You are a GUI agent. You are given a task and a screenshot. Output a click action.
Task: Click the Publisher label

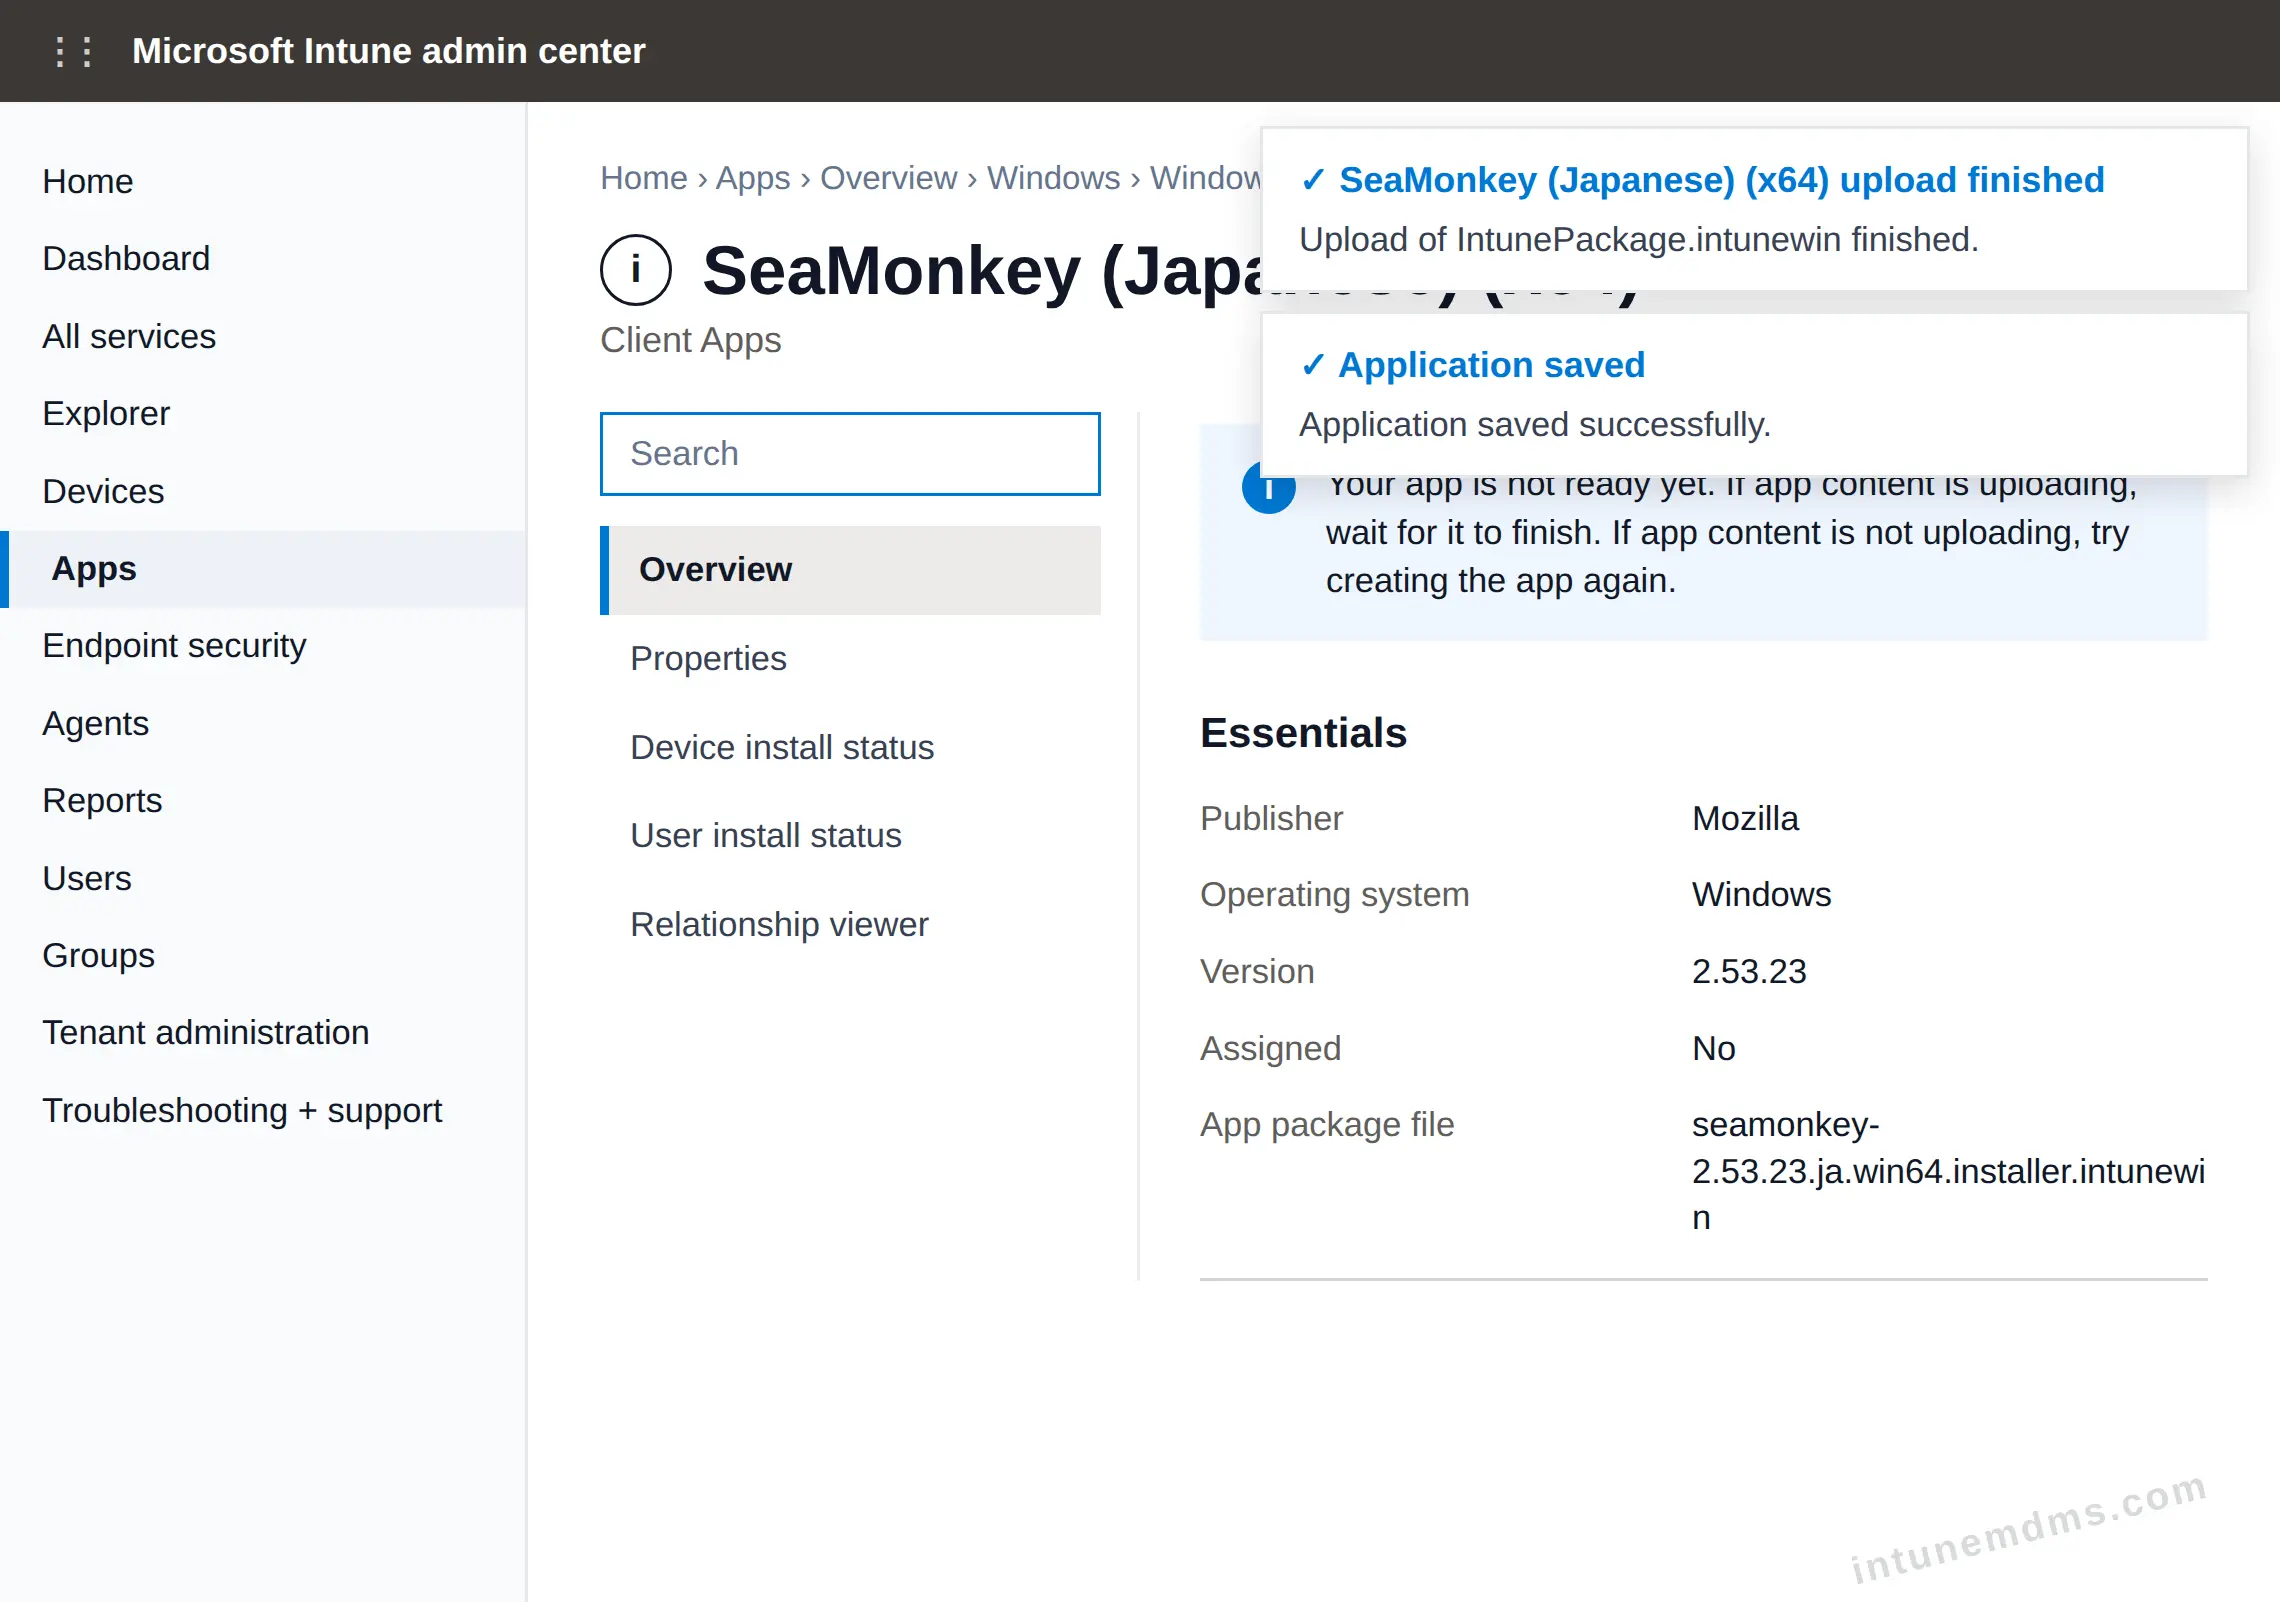point(1271,818)
